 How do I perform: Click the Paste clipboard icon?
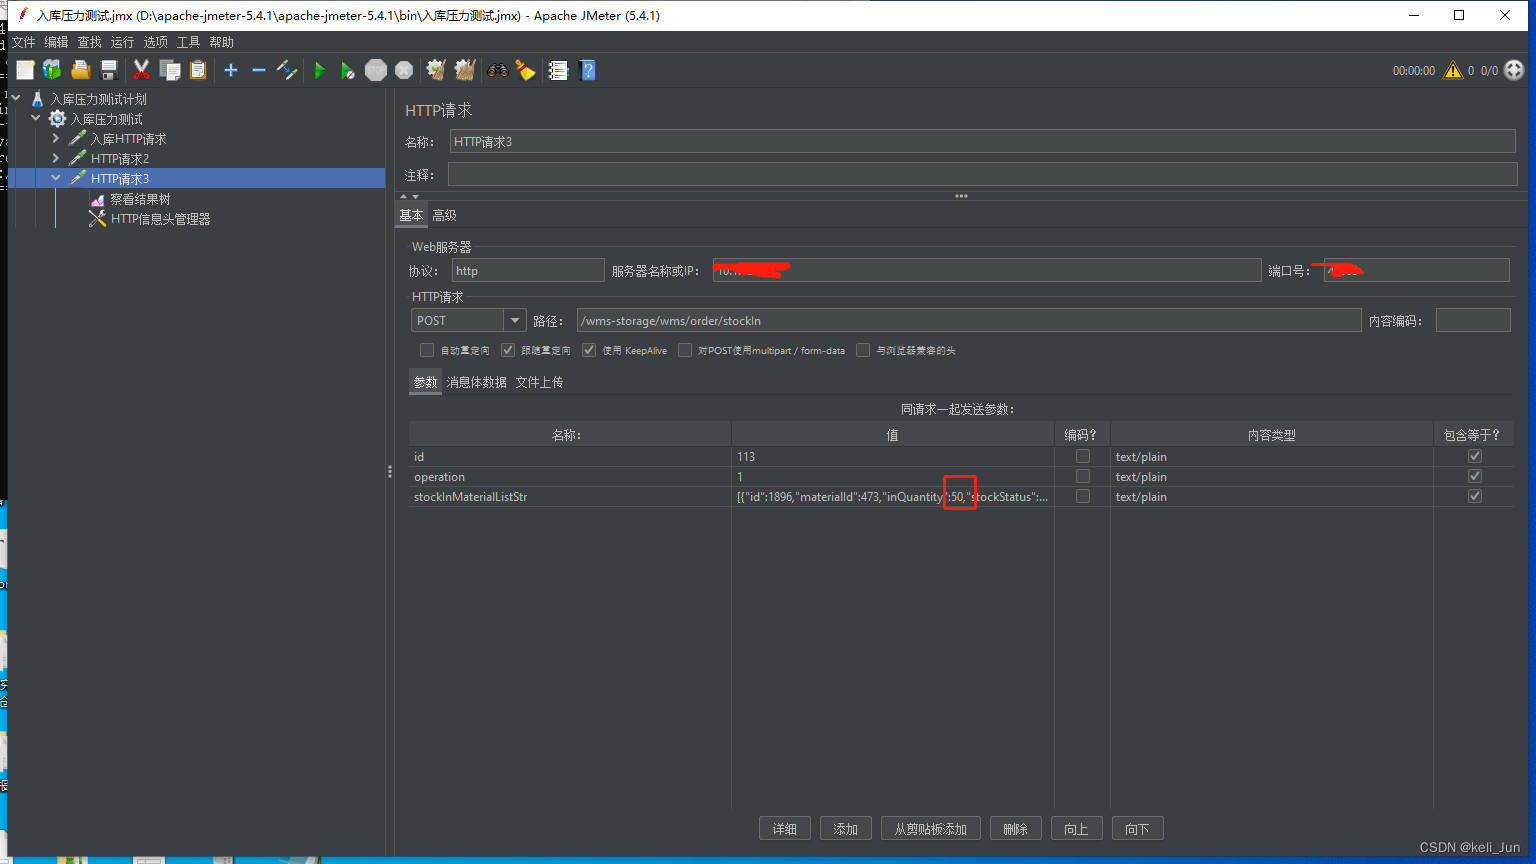[x=198, y=69]
